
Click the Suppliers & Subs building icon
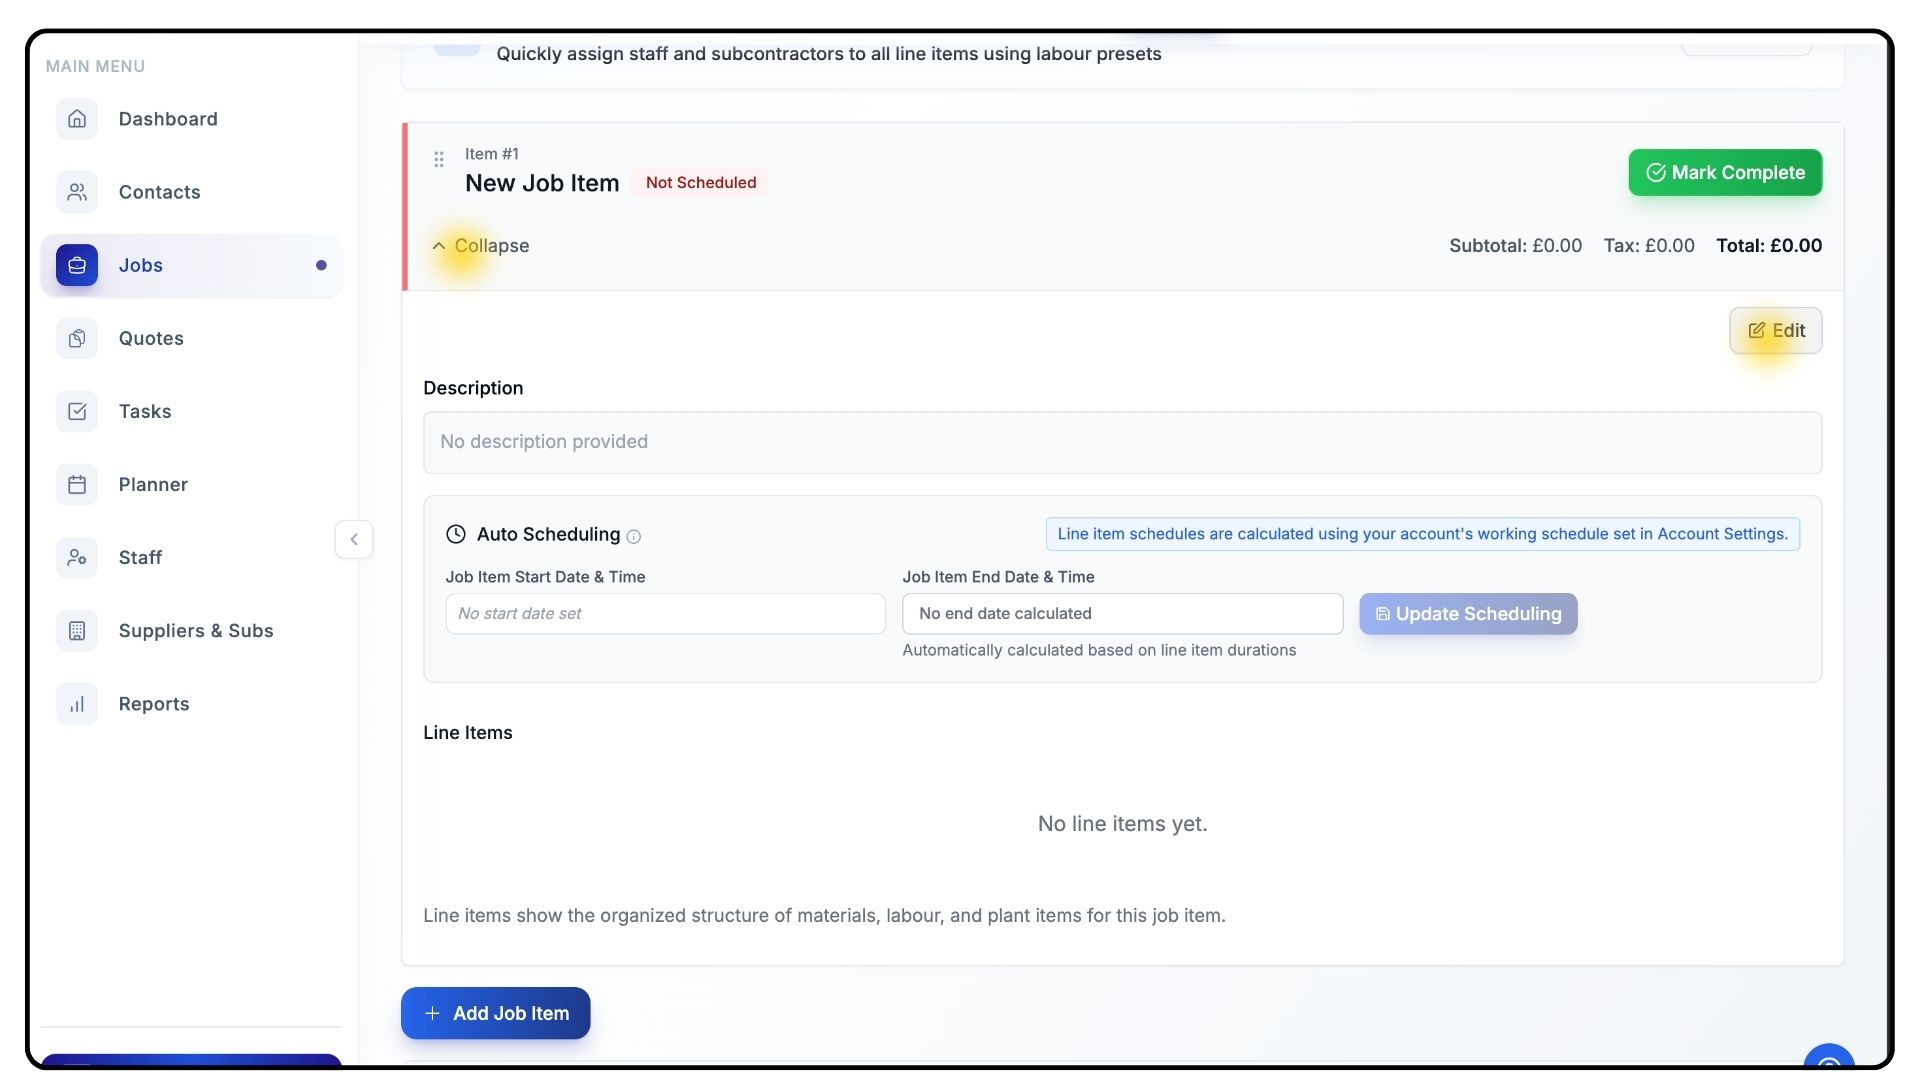pyautogui.click(x=77, y=630)
